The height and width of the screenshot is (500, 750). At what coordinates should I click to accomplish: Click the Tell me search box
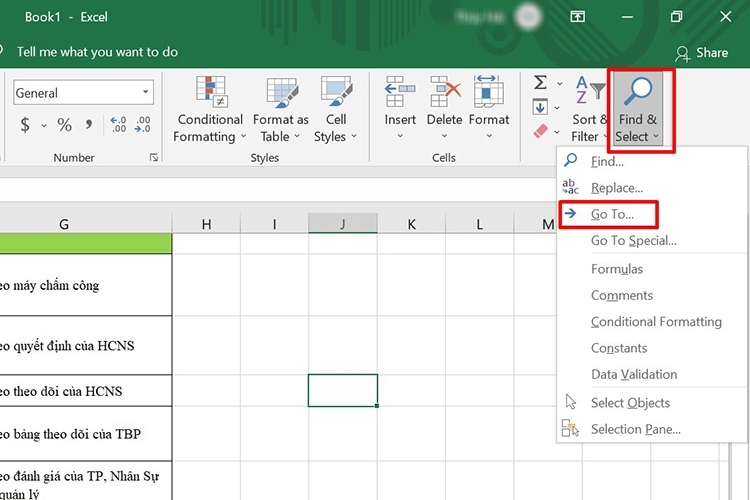click(97, 52)
